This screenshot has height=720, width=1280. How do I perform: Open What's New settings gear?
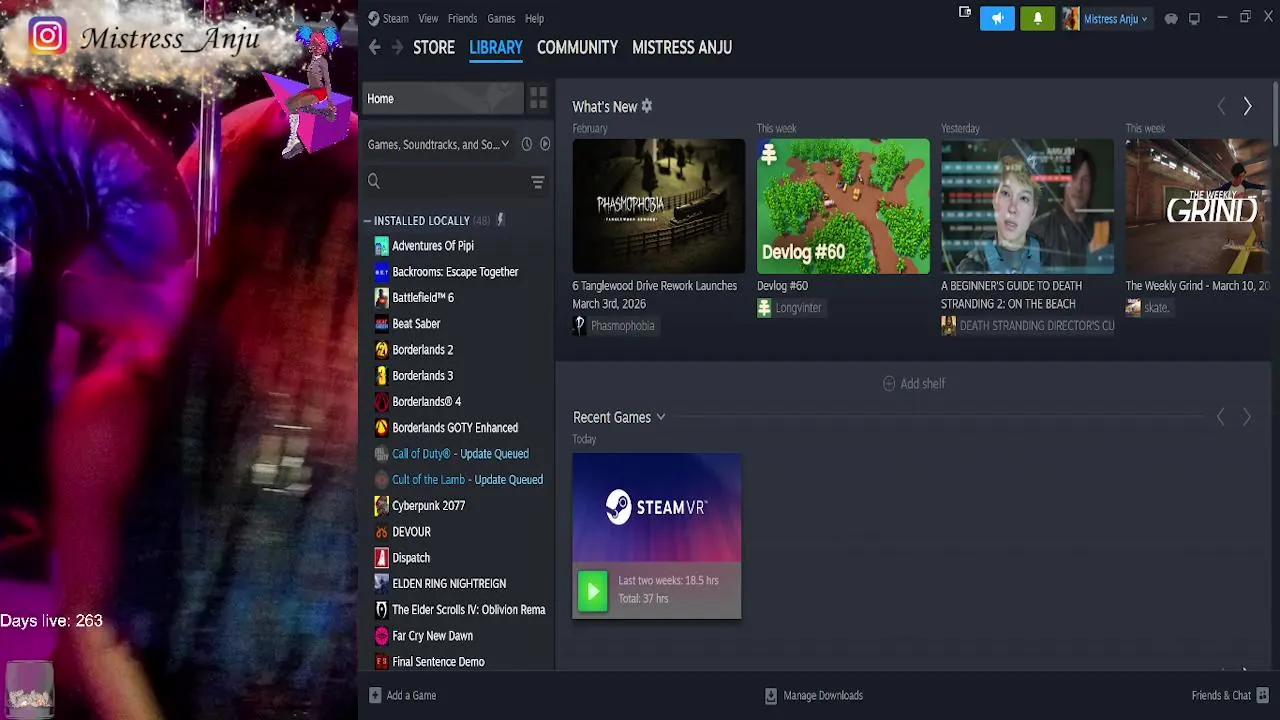click(647, 106)
